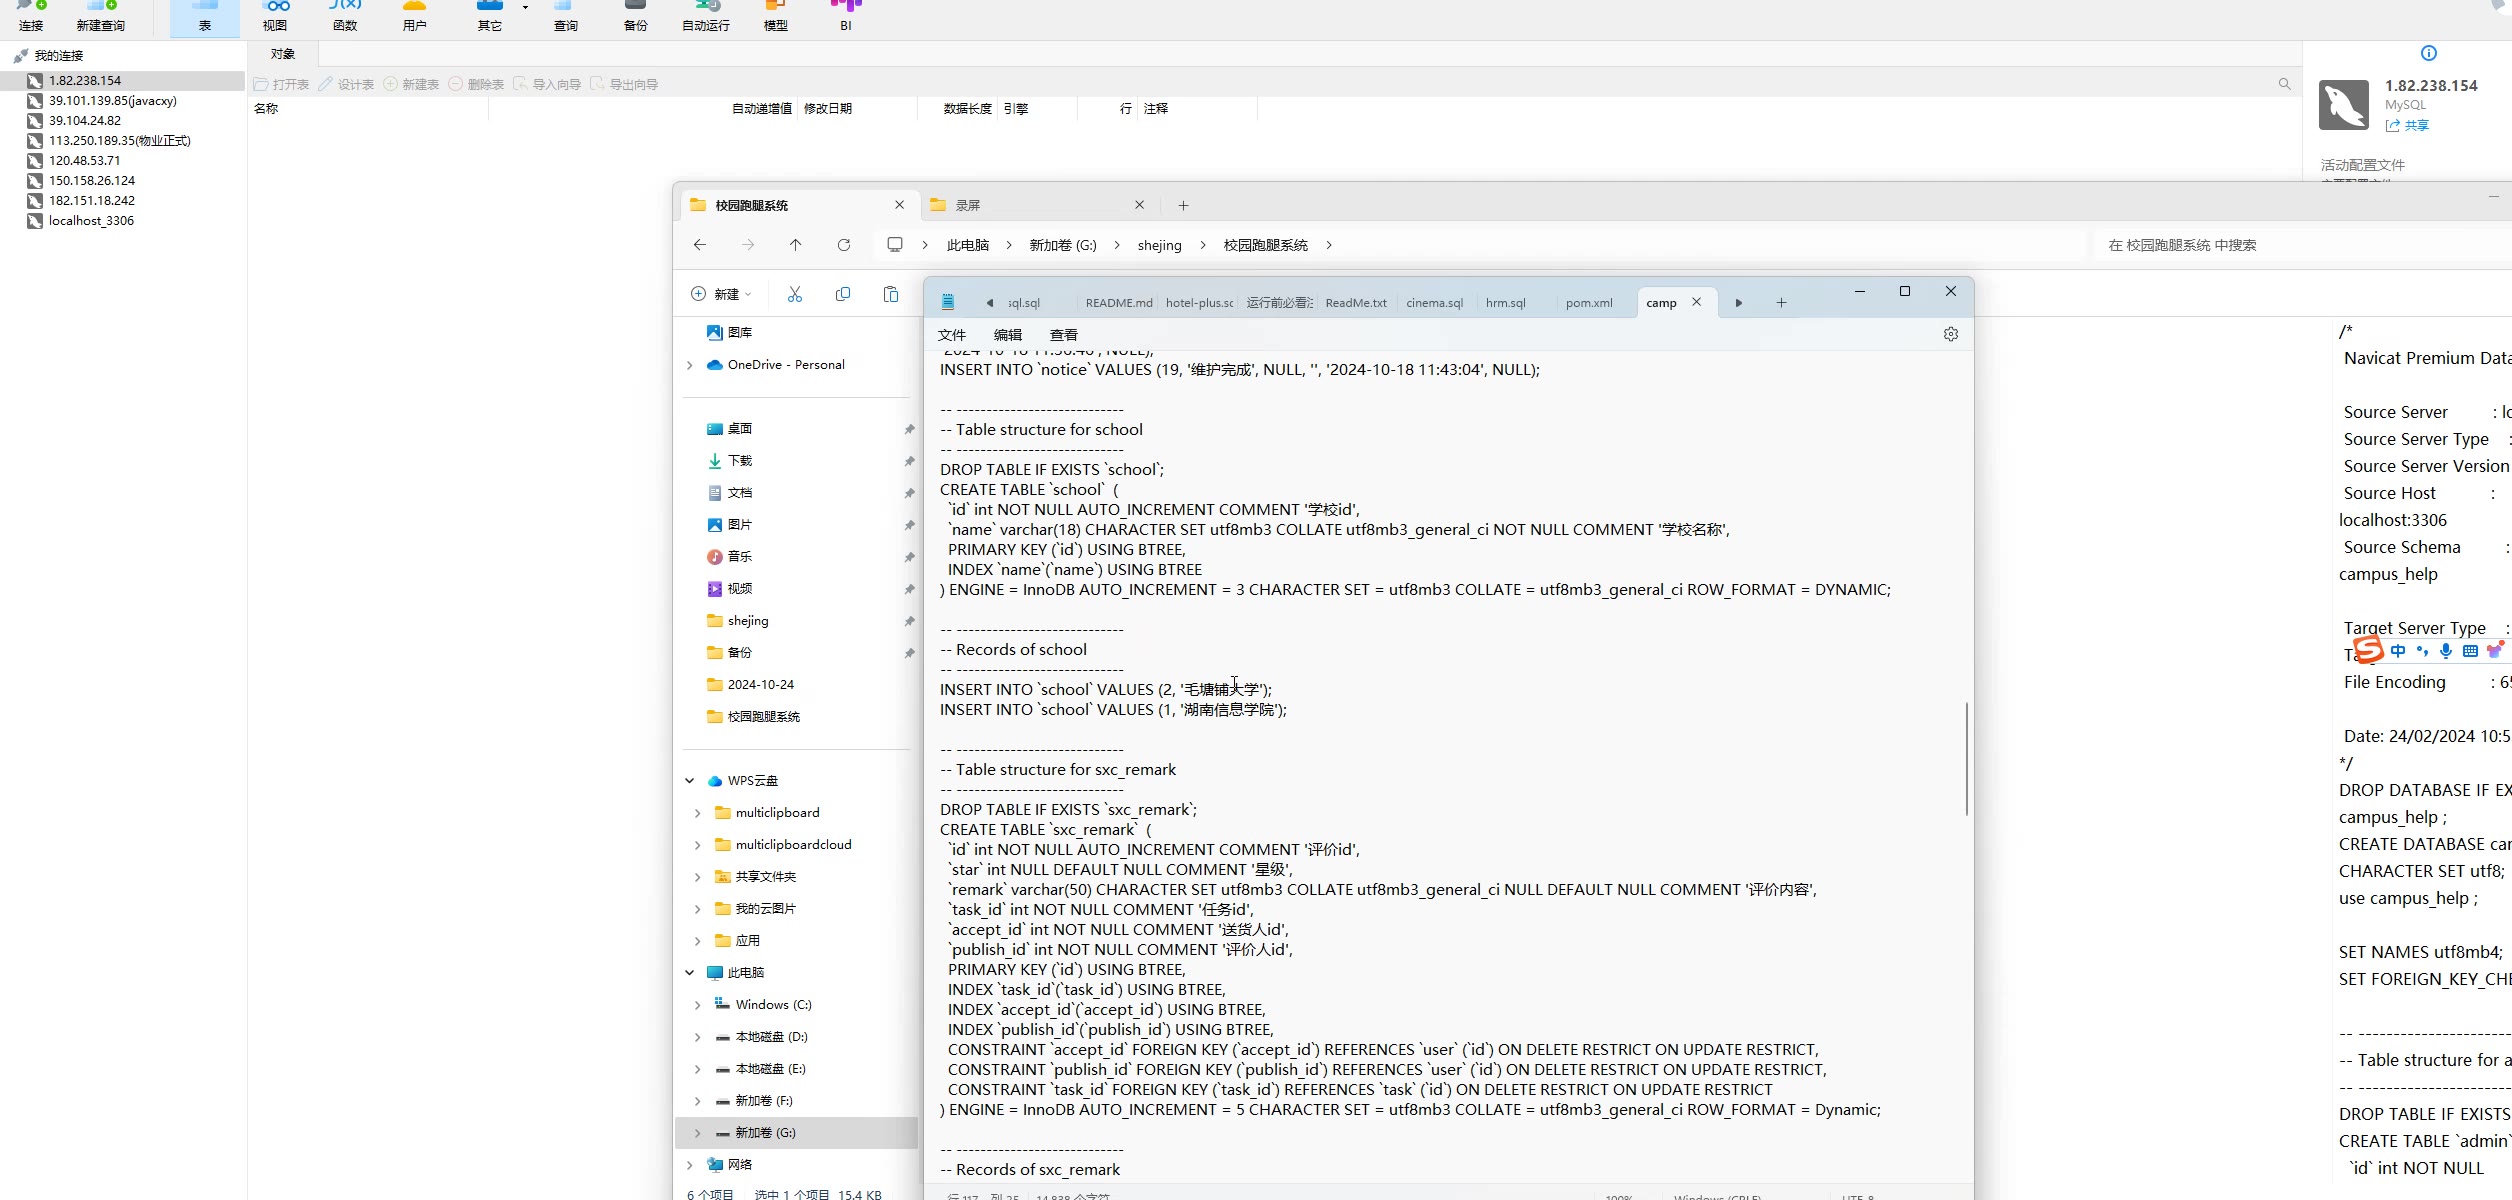The image size is (2512, 1200).
Task: Click 共享 (Share) link in Navicat info panel
Action: (2408, 125)
